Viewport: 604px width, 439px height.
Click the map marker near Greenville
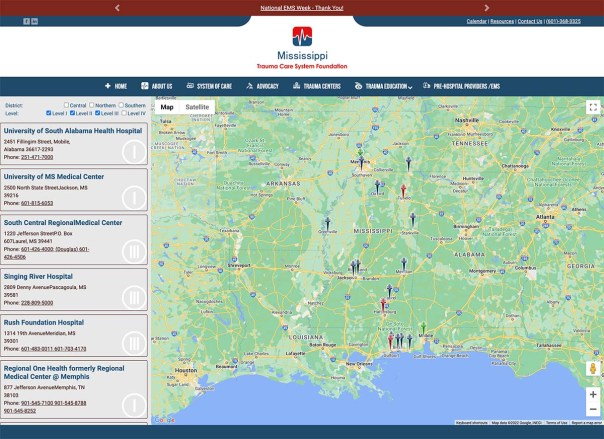327,224
